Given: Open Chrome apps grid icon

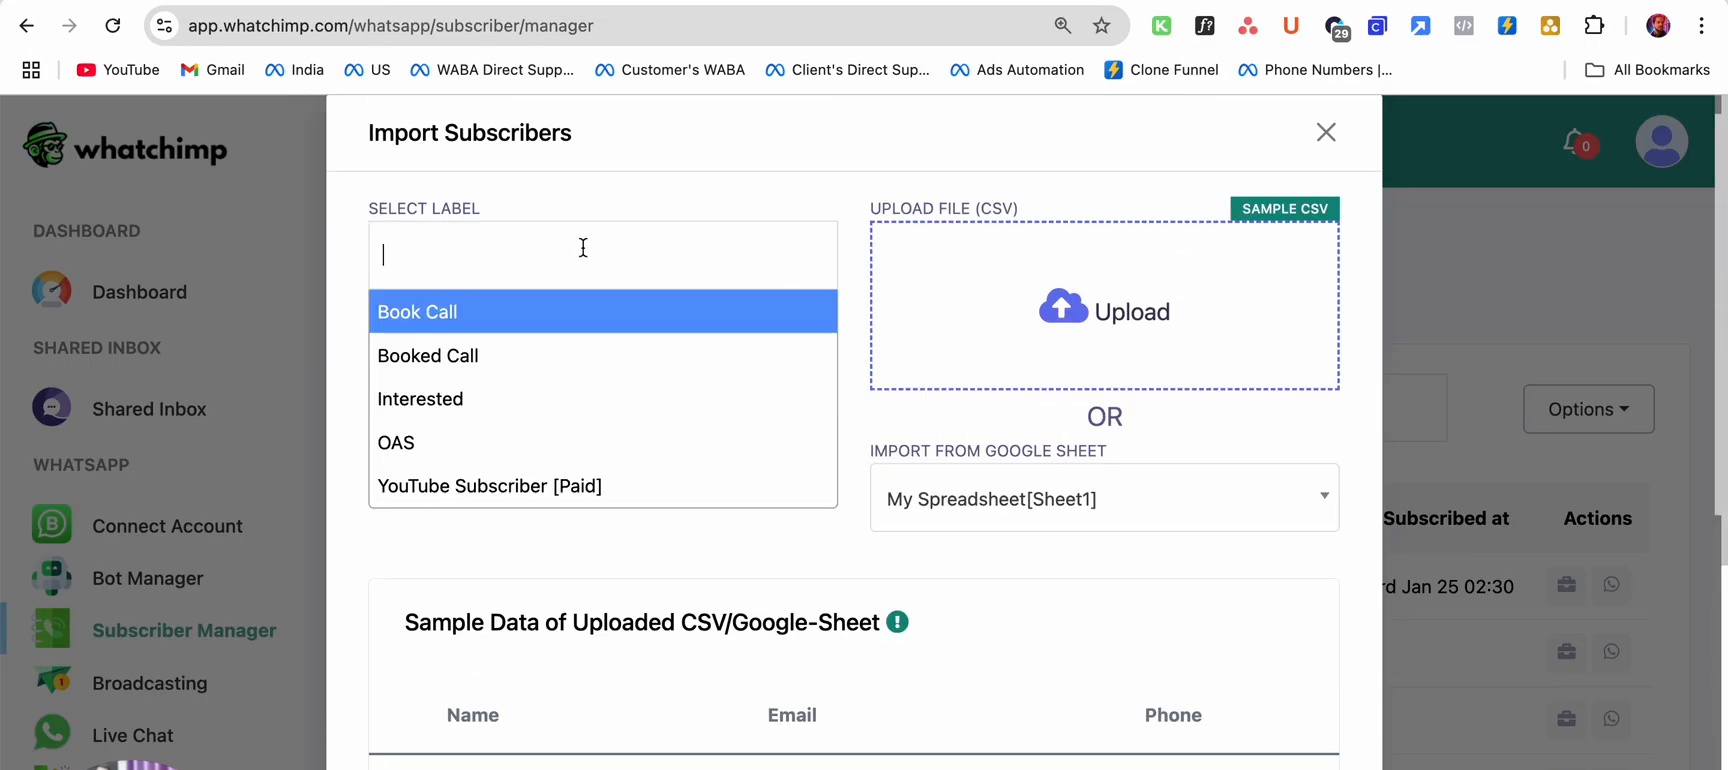Looking at the screenshot, I should tap(31, 70).
